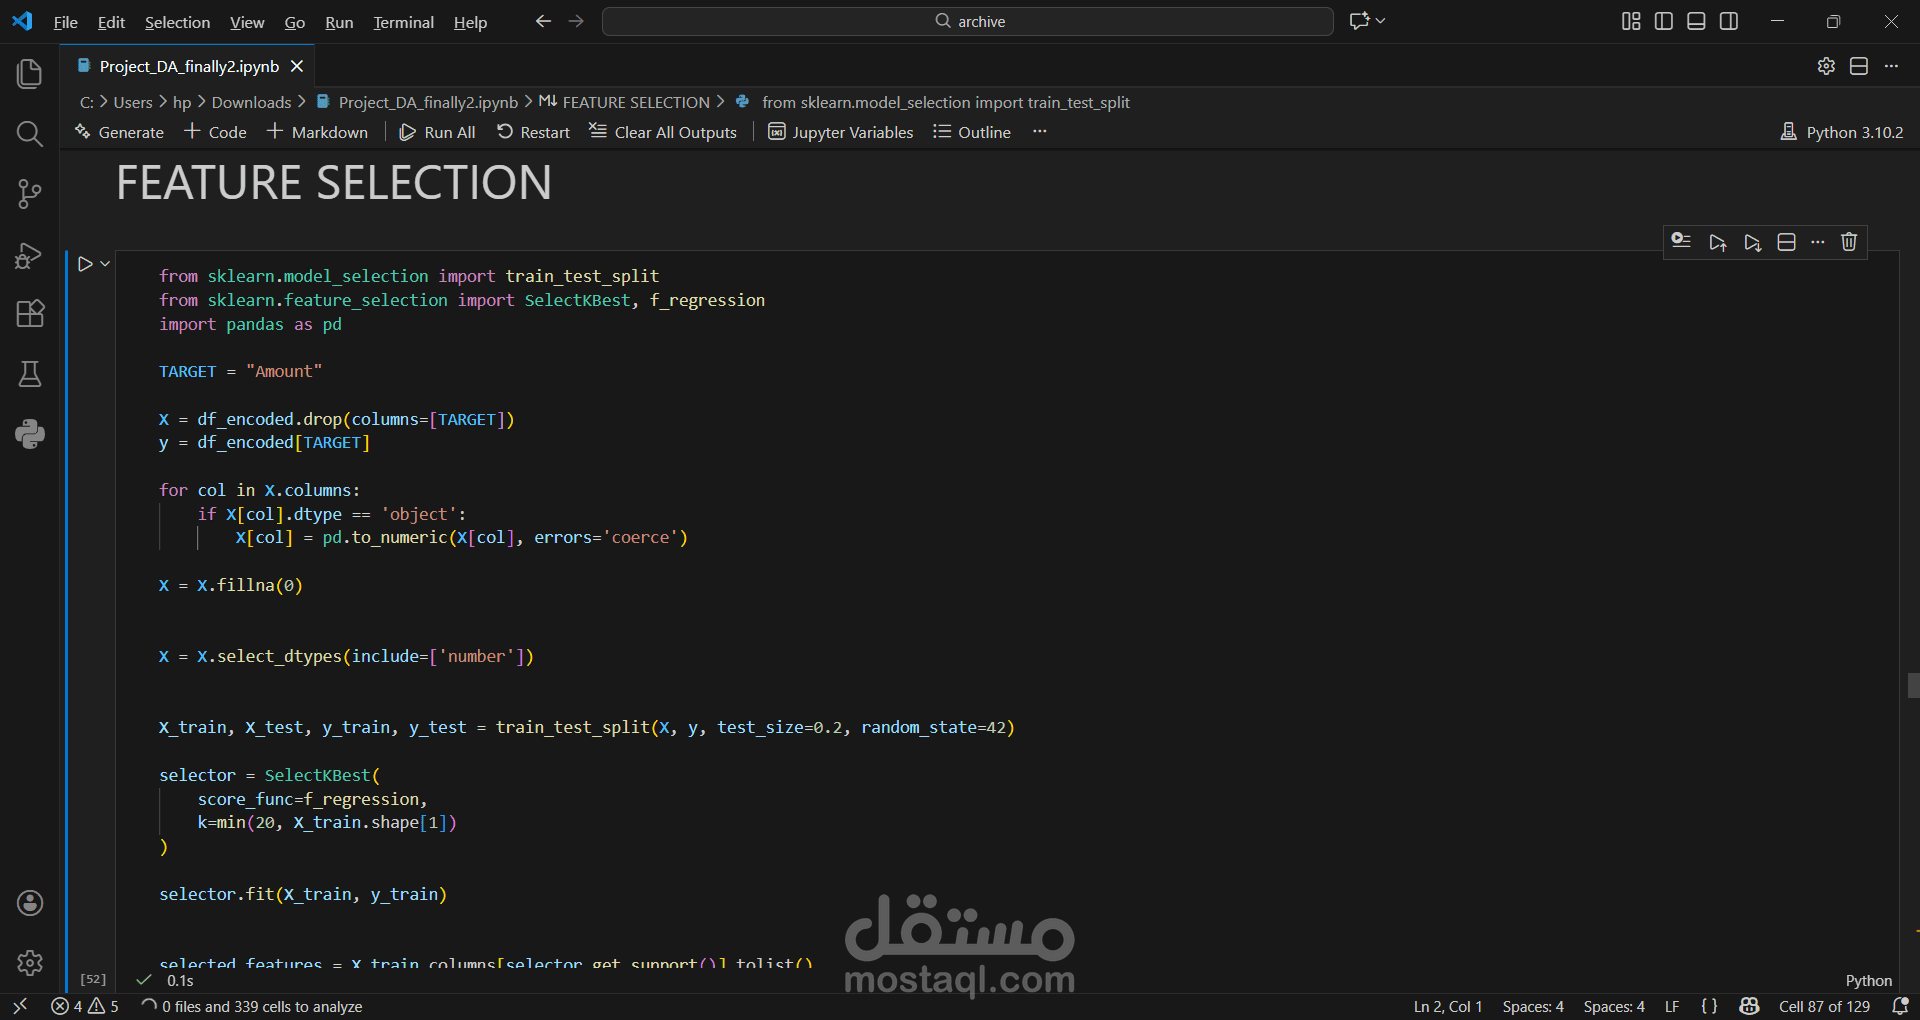Screen dimensions: 1920x1020
Task: Open the Terminal menu
Action: click(403, 22)
